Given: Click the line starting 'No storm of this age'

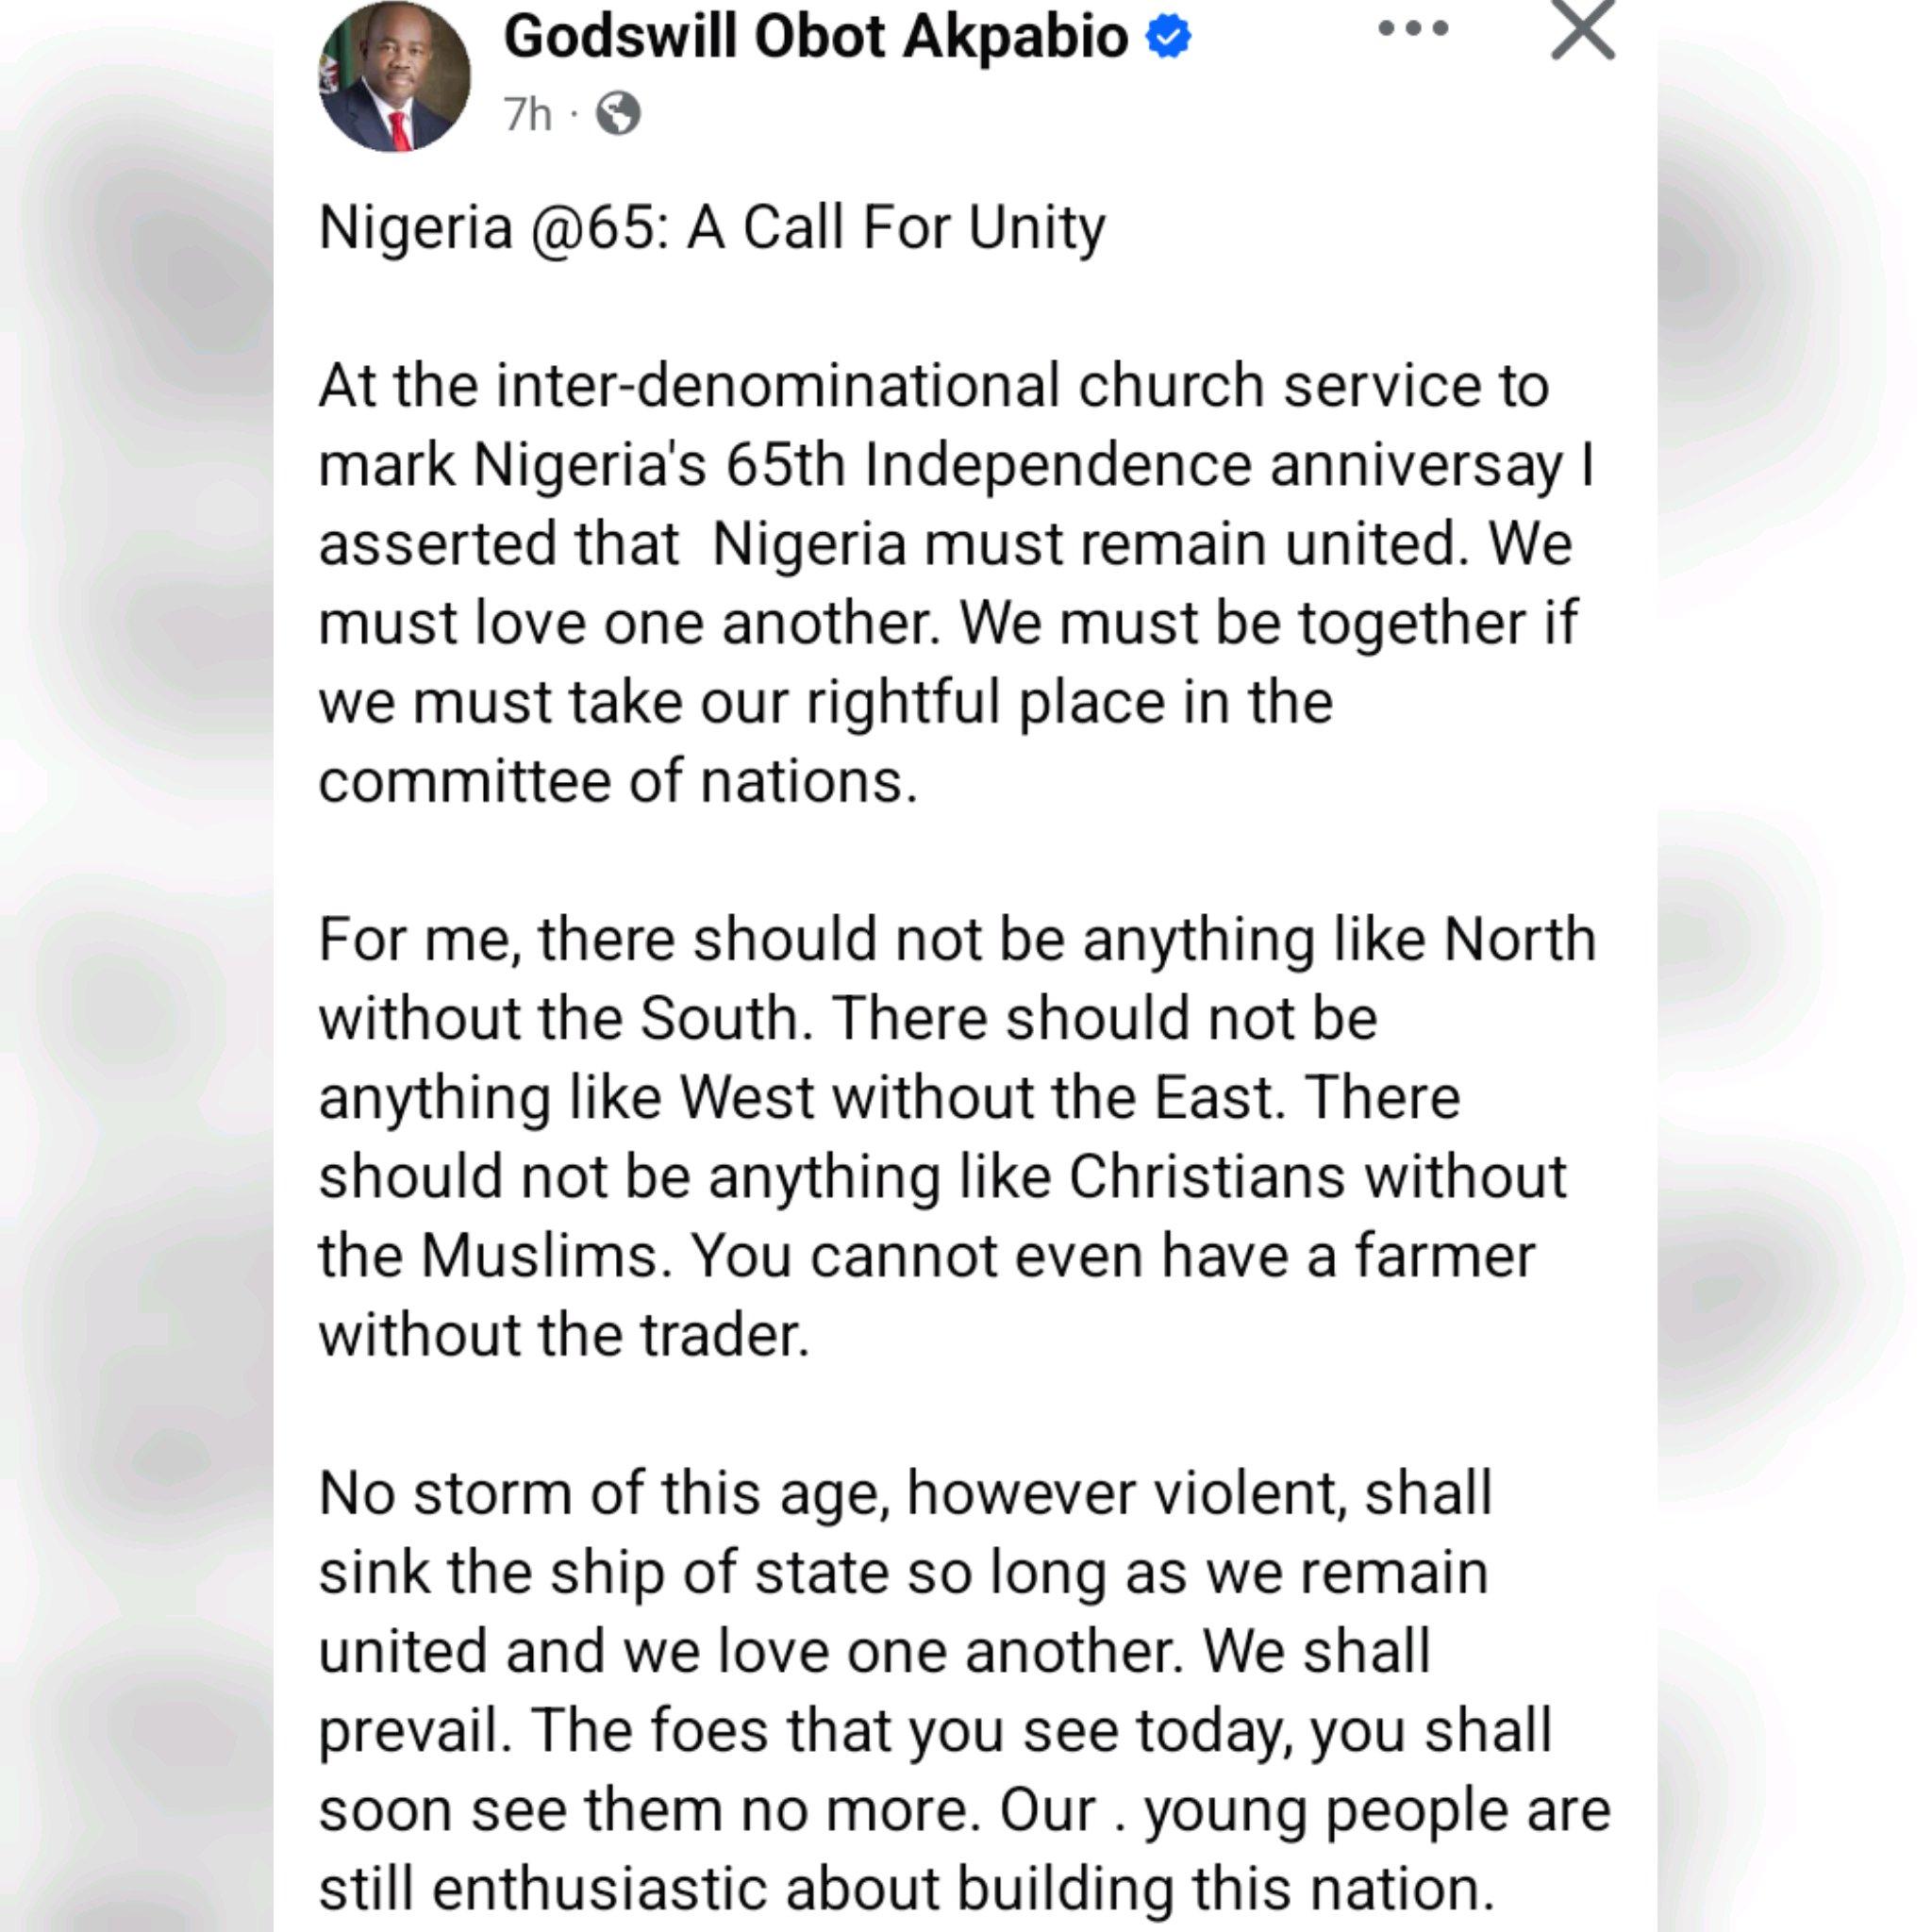Looking at the screenshot, I should pos(905,1493).
